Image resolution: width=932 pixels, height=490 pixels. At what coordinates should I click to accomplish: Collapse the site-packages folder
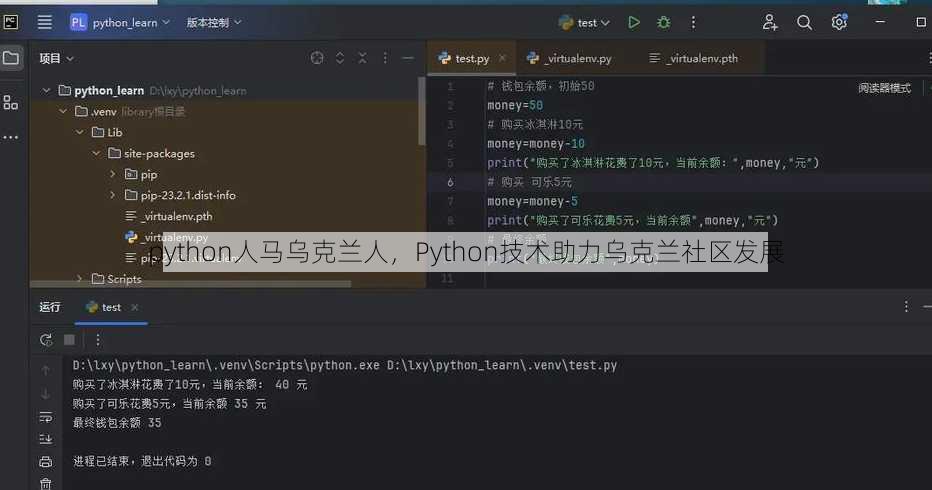pos(96,153)
